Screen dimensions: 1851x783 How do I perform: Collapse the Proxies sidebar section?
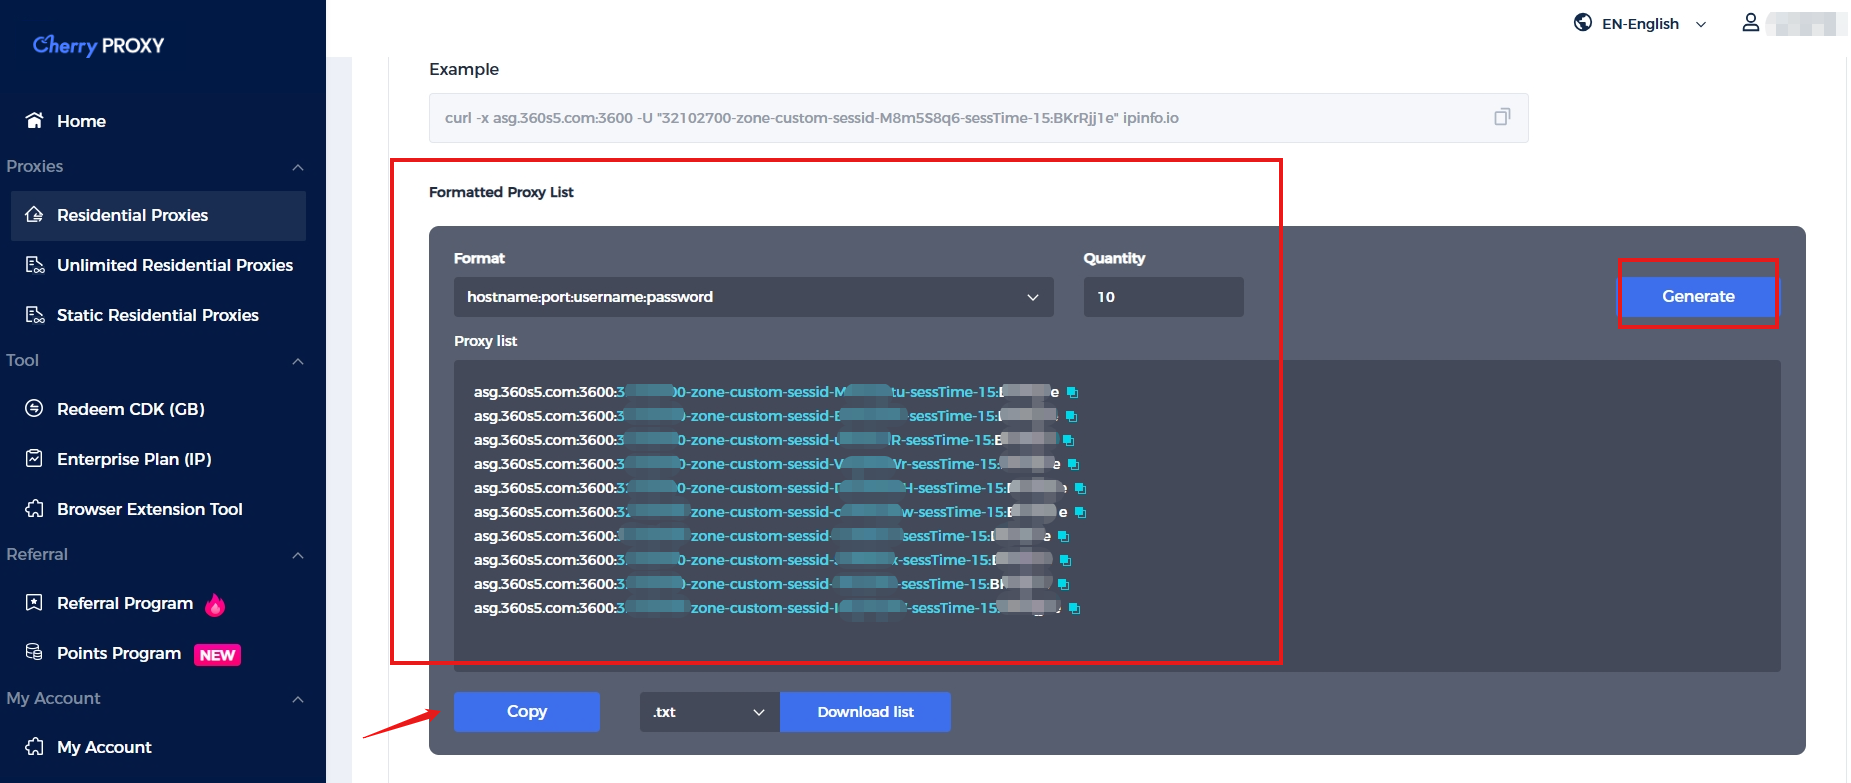(x=297, y=167)
